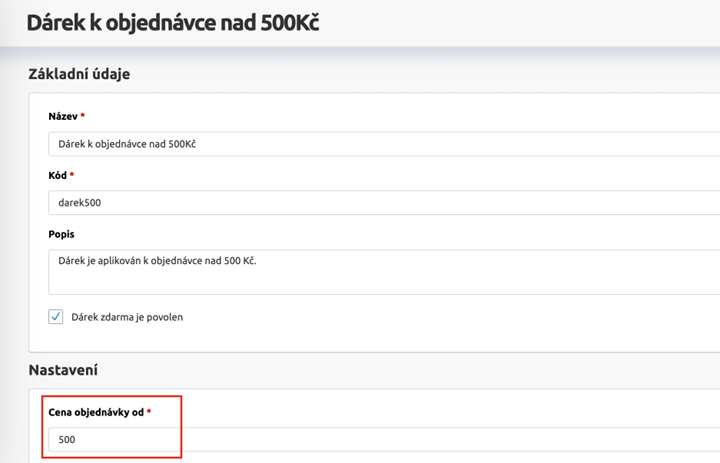Click the value '500' in the price field
This screenshot has width=720, height=463.
pos(67,440)
